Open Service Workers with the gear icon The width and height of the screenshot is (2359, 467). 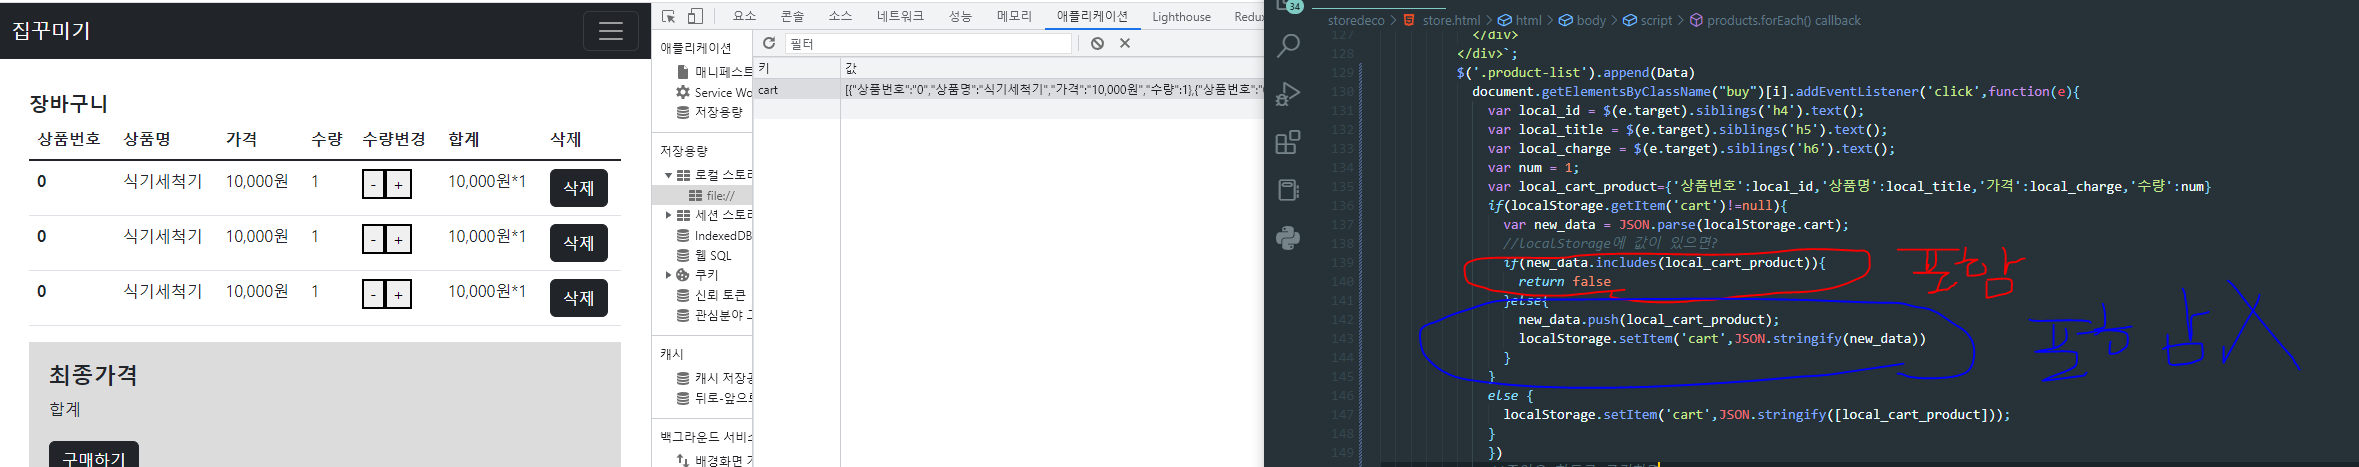coord(714,92)
